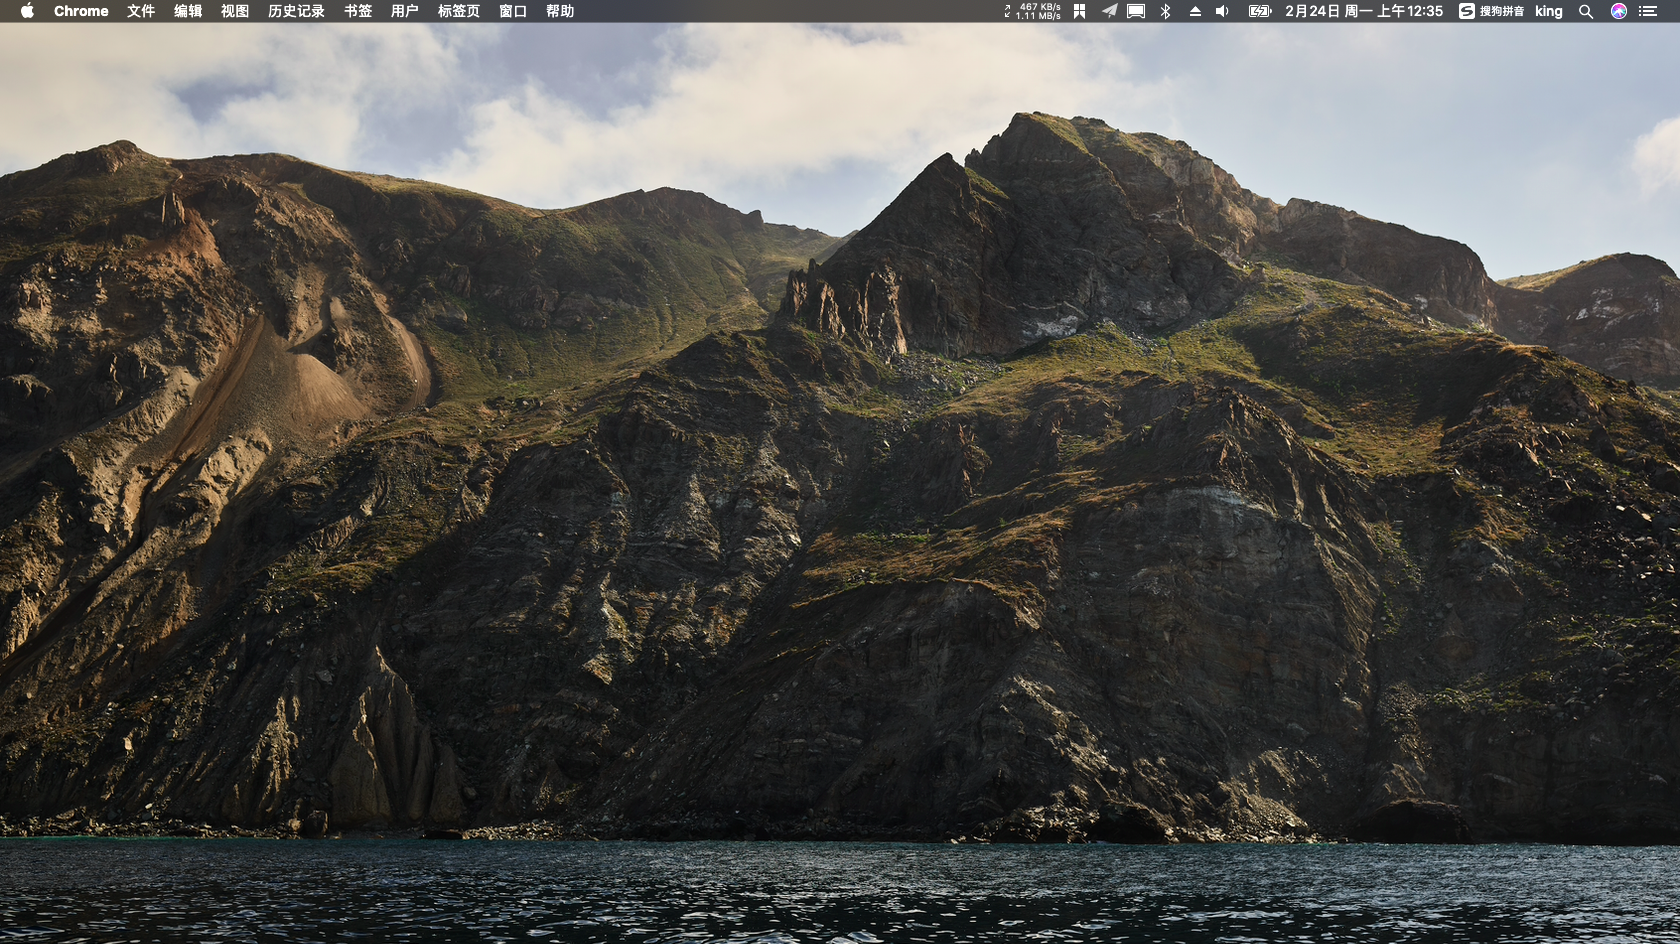Open the 帮助 menu

coord(560,11)
